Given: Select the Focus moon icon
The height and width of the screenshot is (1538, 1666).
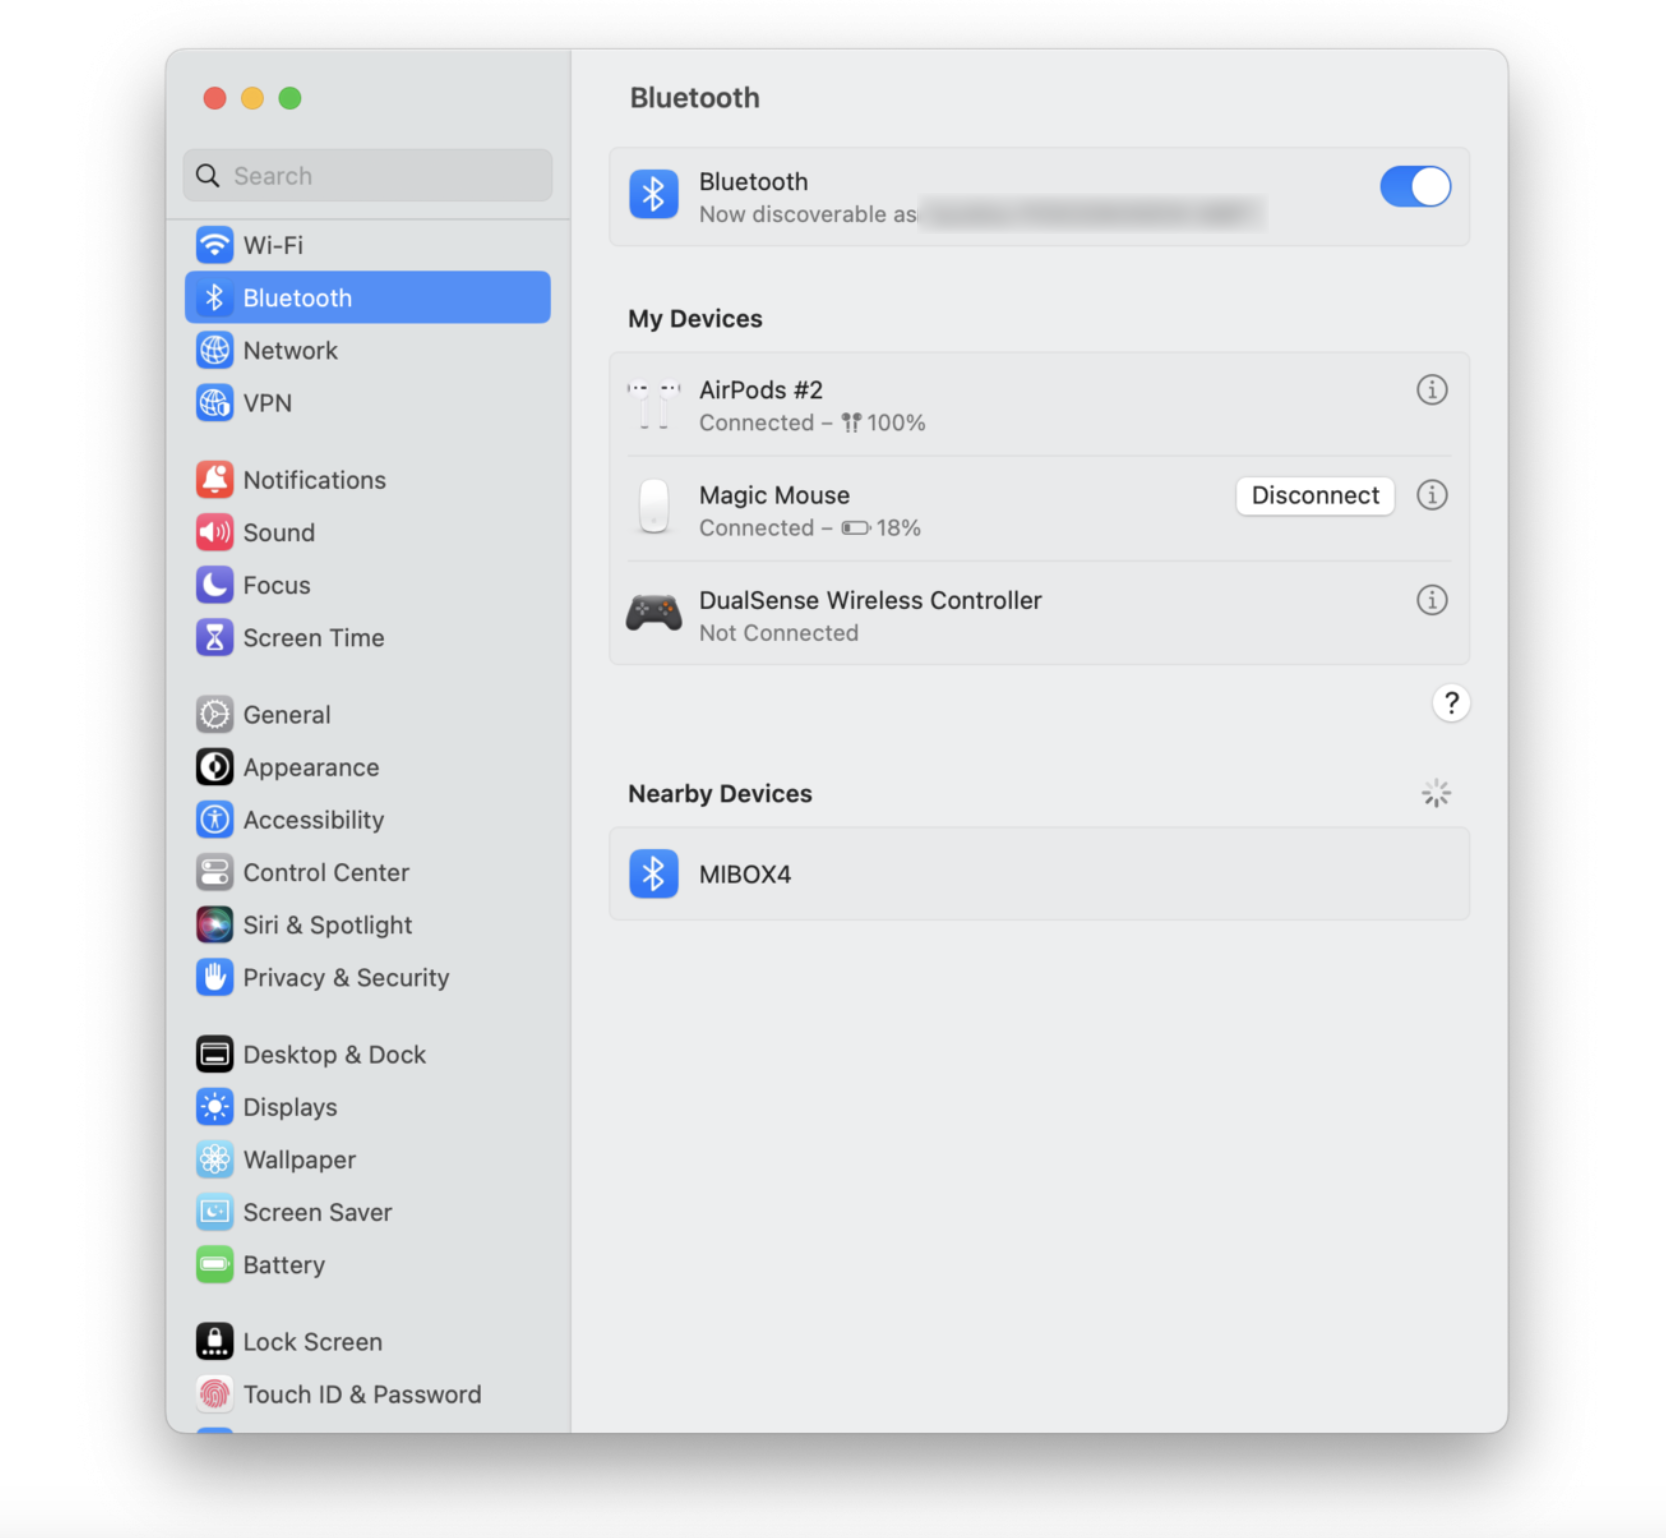Looking at the screenshot, I should coord(215,585).
